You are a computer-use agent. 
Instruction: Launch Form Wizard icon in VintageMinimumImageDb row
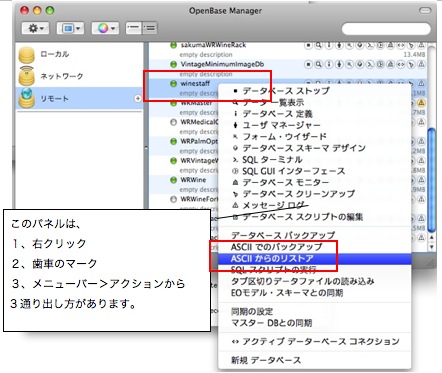coord(349,64)
